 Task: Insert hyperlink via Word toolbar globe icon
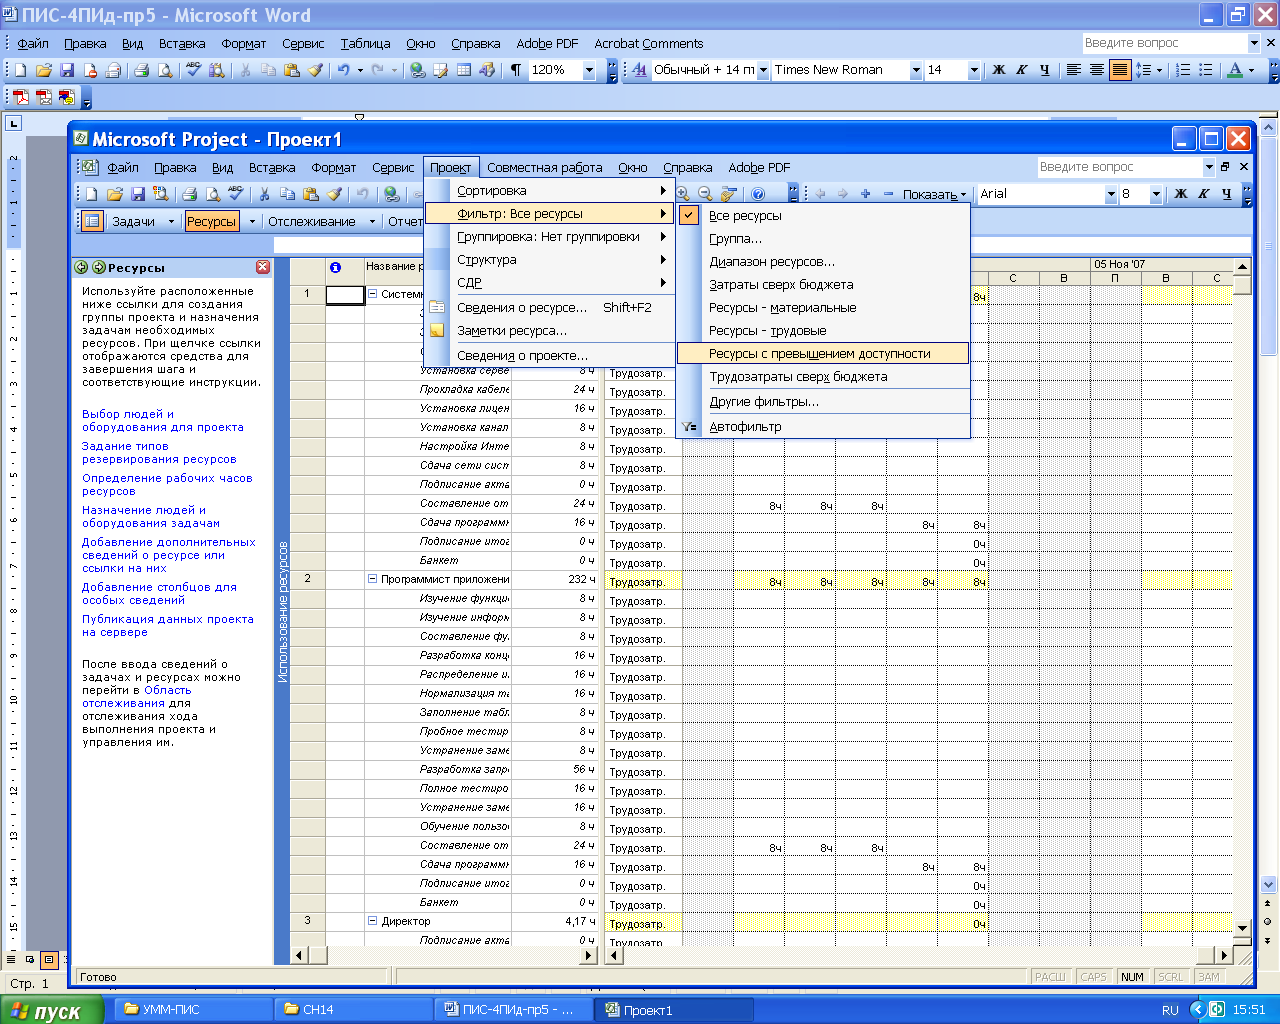coord(417,70)
